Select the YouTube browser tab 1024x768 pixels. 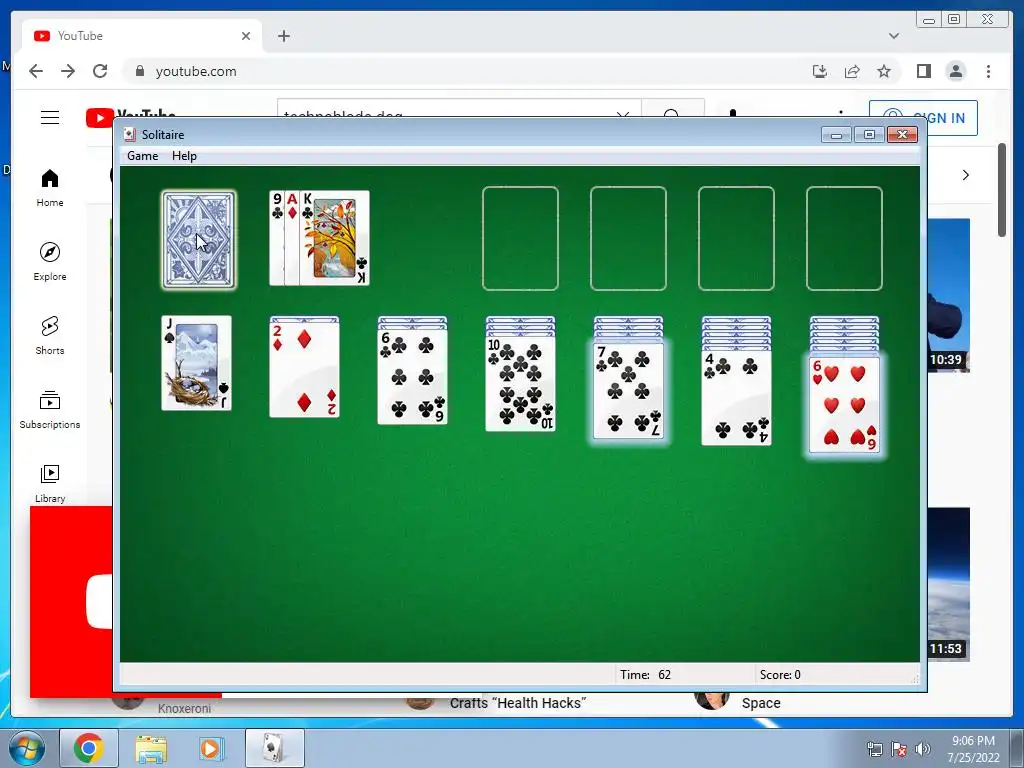click(142, 36)
